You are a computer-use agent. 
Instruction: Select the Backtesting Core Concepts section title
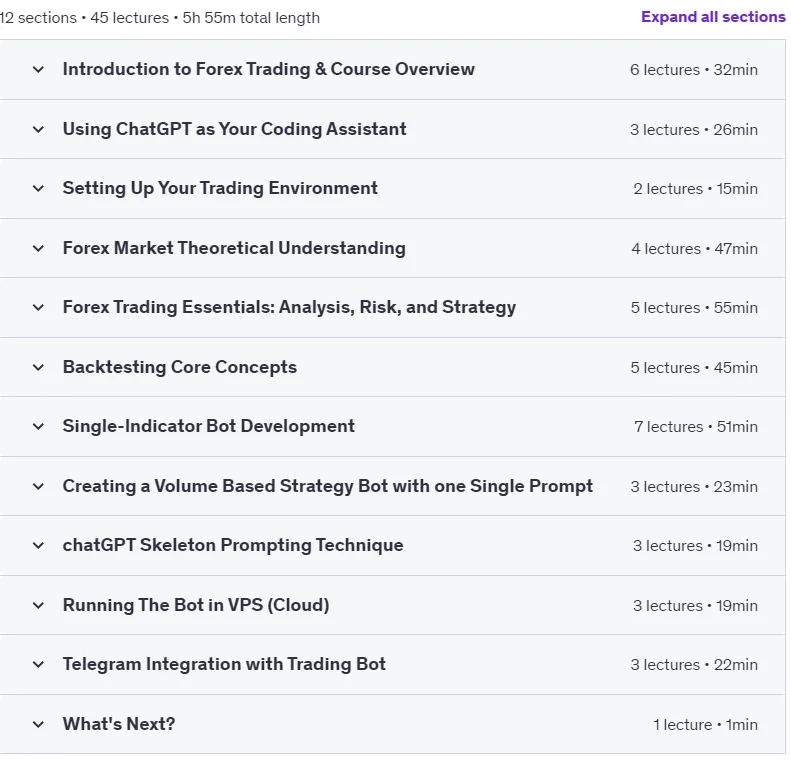(180, 367)
